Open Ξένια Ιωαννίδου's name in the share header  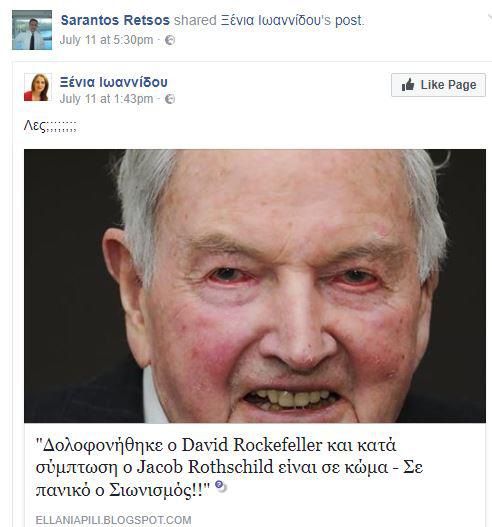[x=271, y=20]
